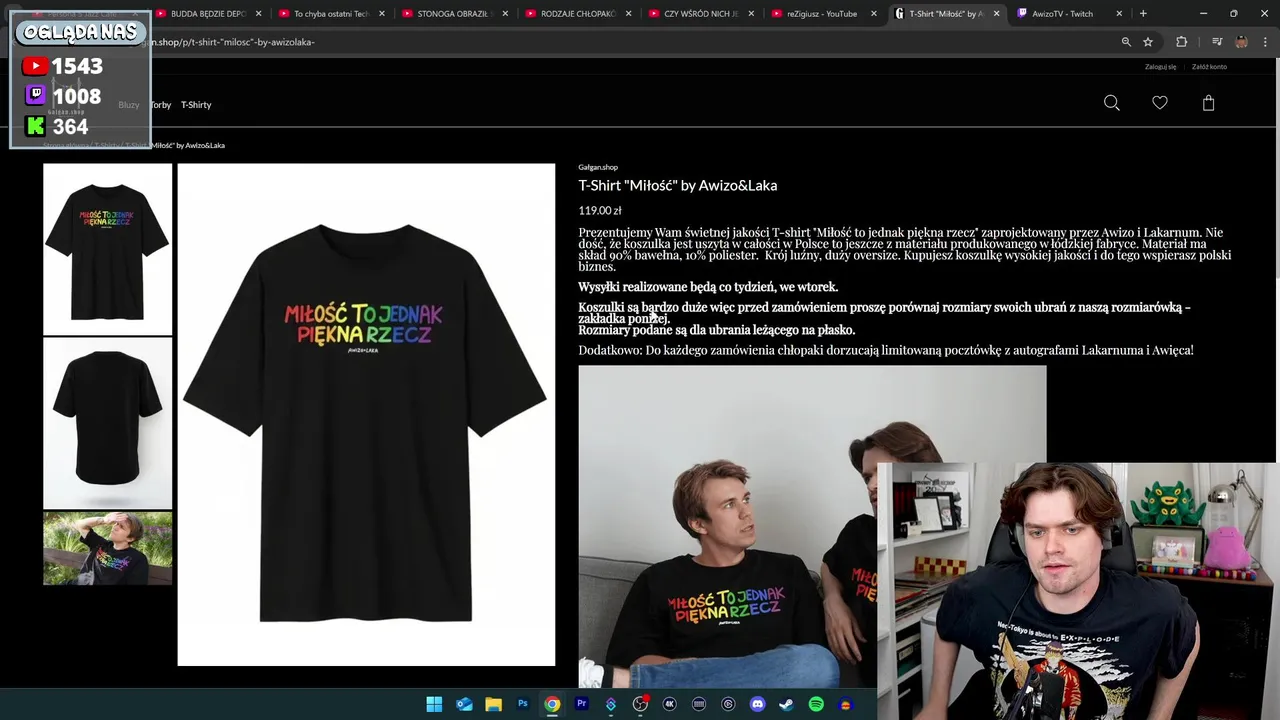Open Discord from the taskbar
The width and height of the screenshot is (1280, 720).
757,704
